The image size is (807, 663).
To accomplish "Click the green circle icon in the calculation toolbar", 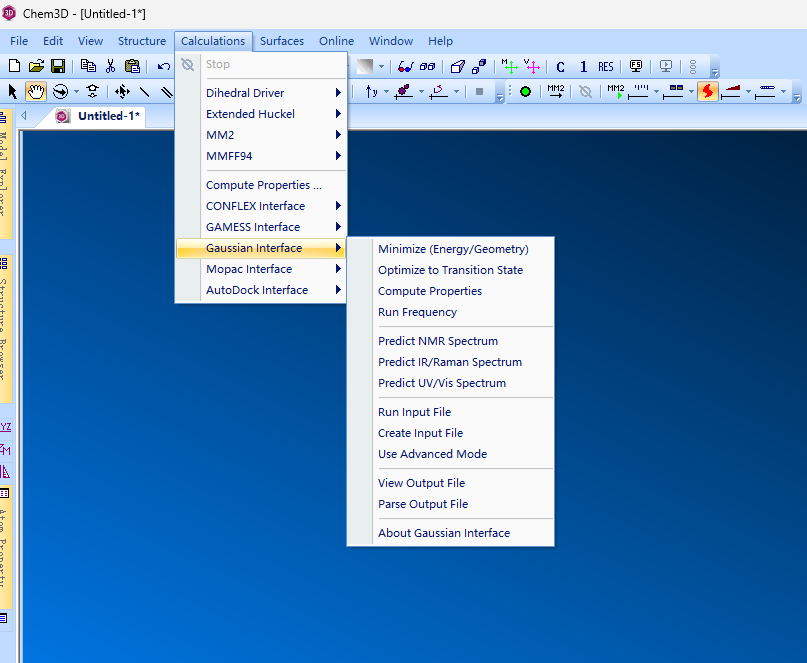I will (525, 92).
